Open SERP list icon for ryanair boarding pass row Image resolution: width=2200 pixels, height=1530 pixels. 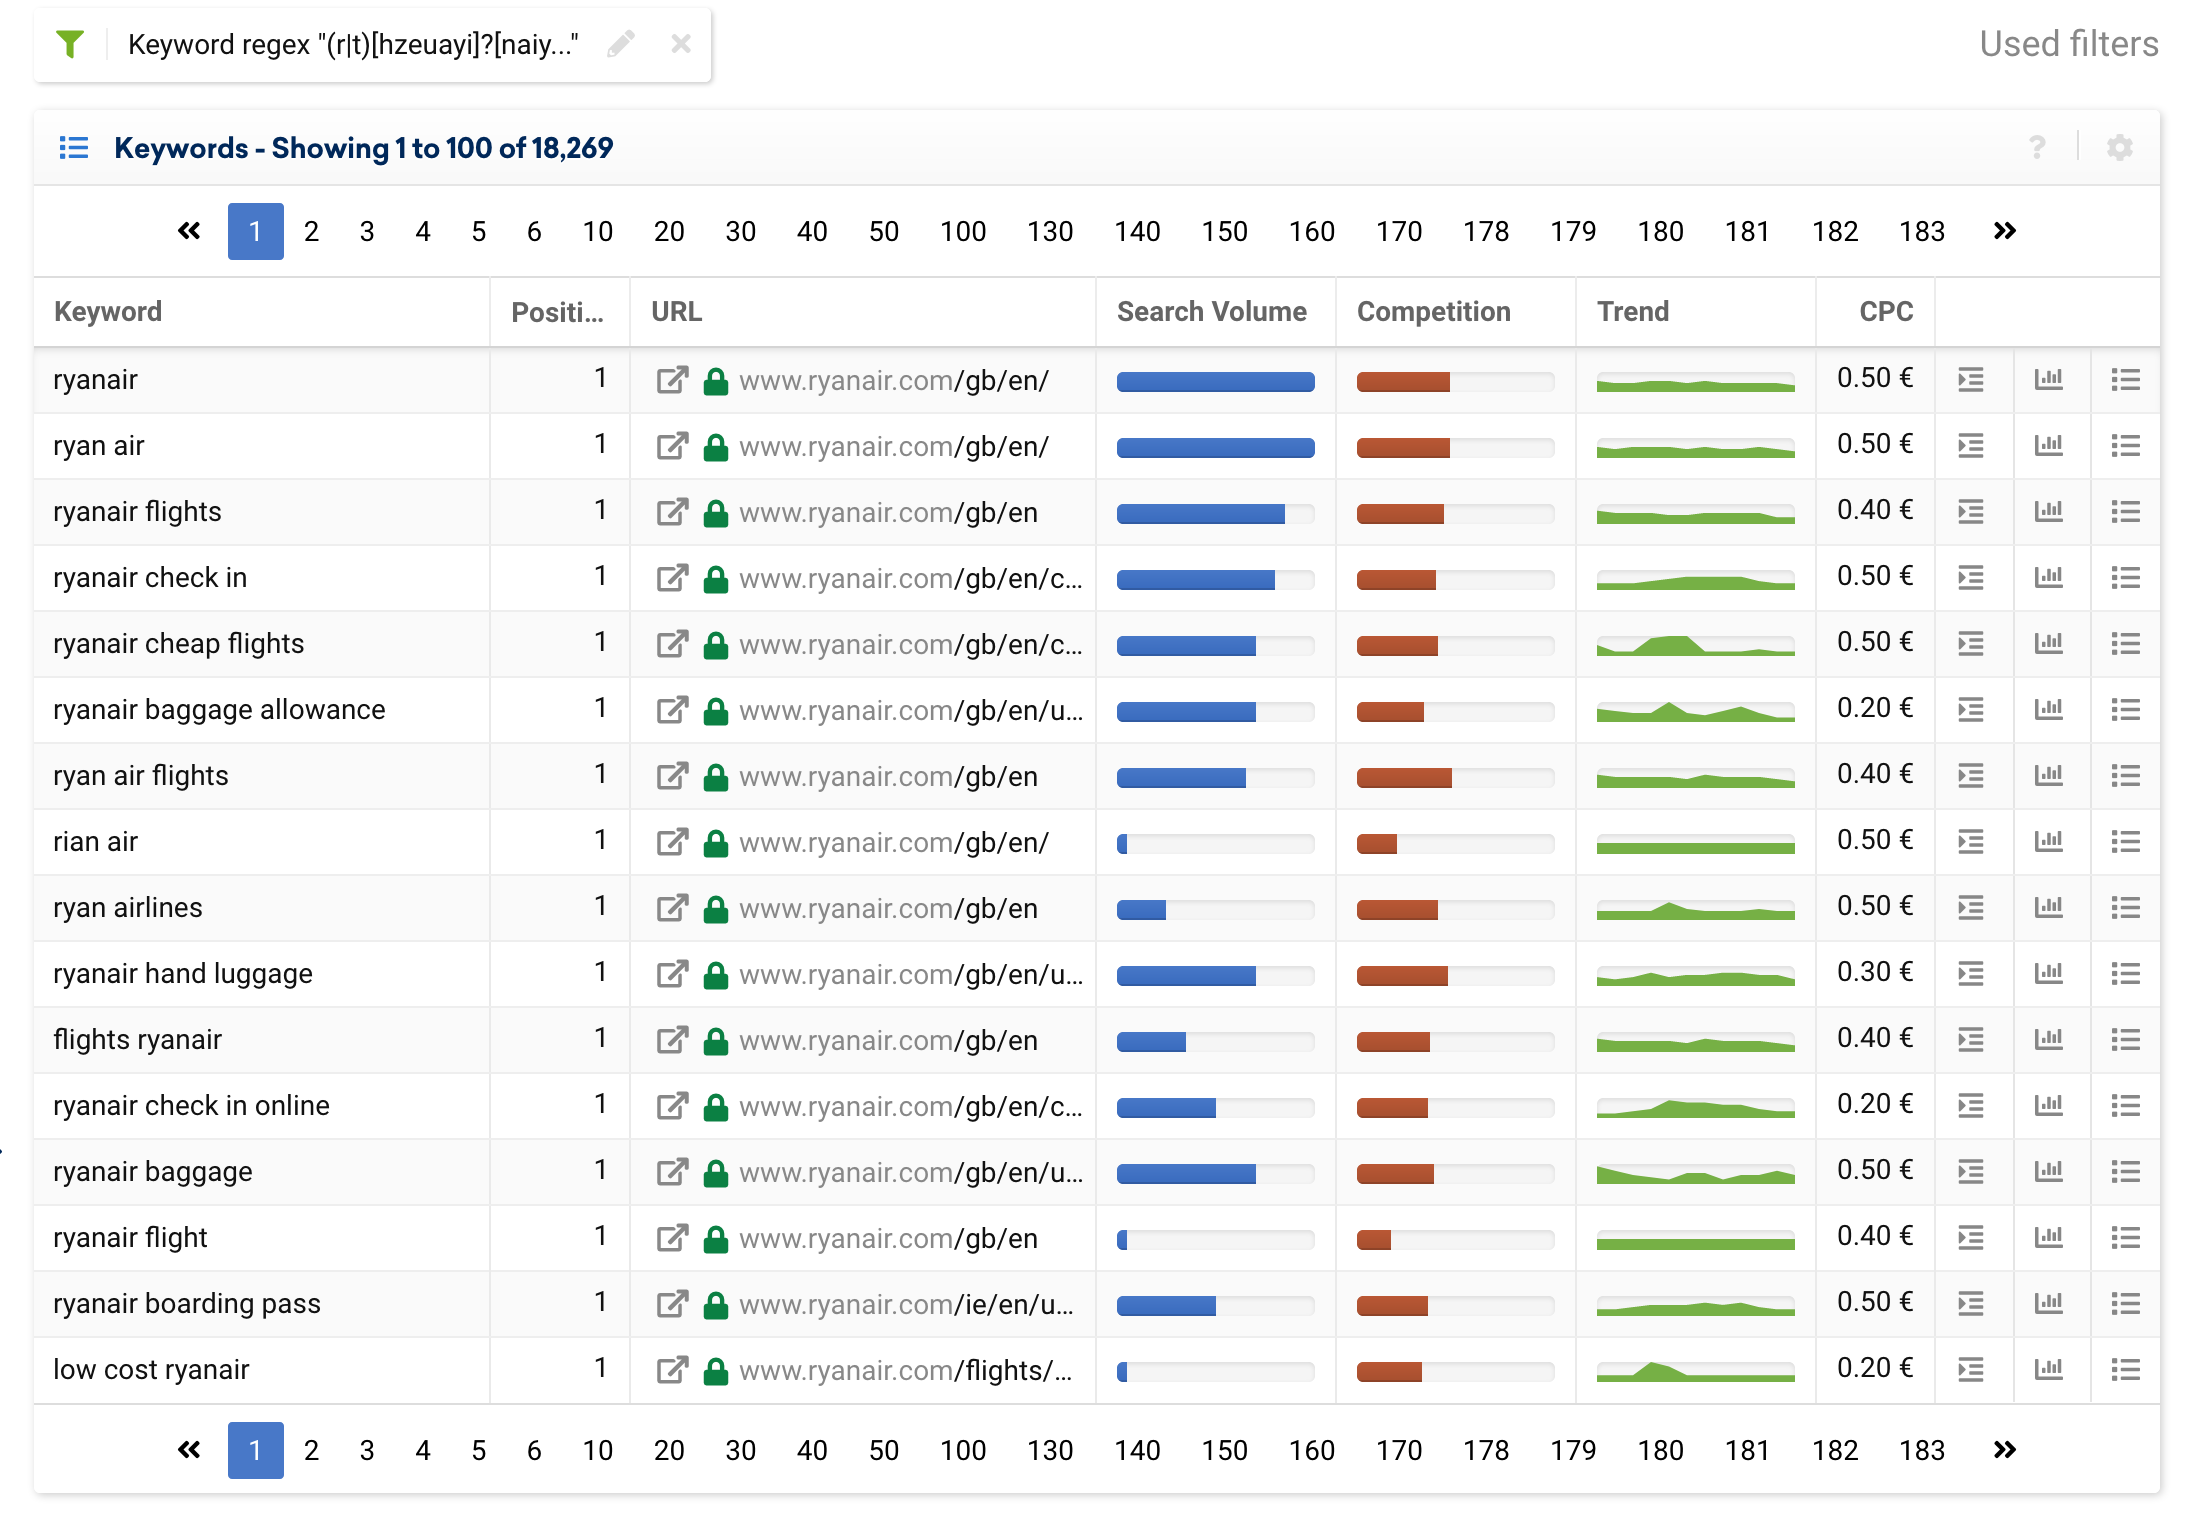1971,1304
